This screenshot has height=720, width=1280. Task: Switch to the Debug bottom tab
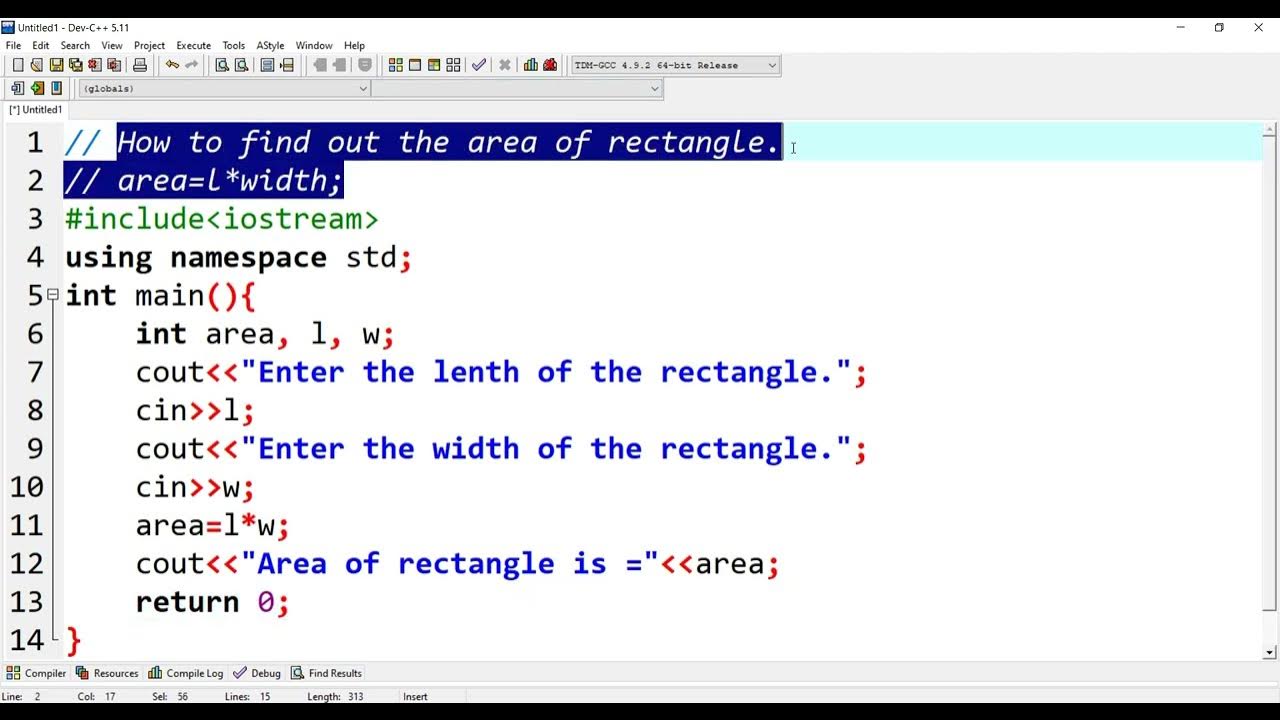pyautogui.click(x=258, y=673)
